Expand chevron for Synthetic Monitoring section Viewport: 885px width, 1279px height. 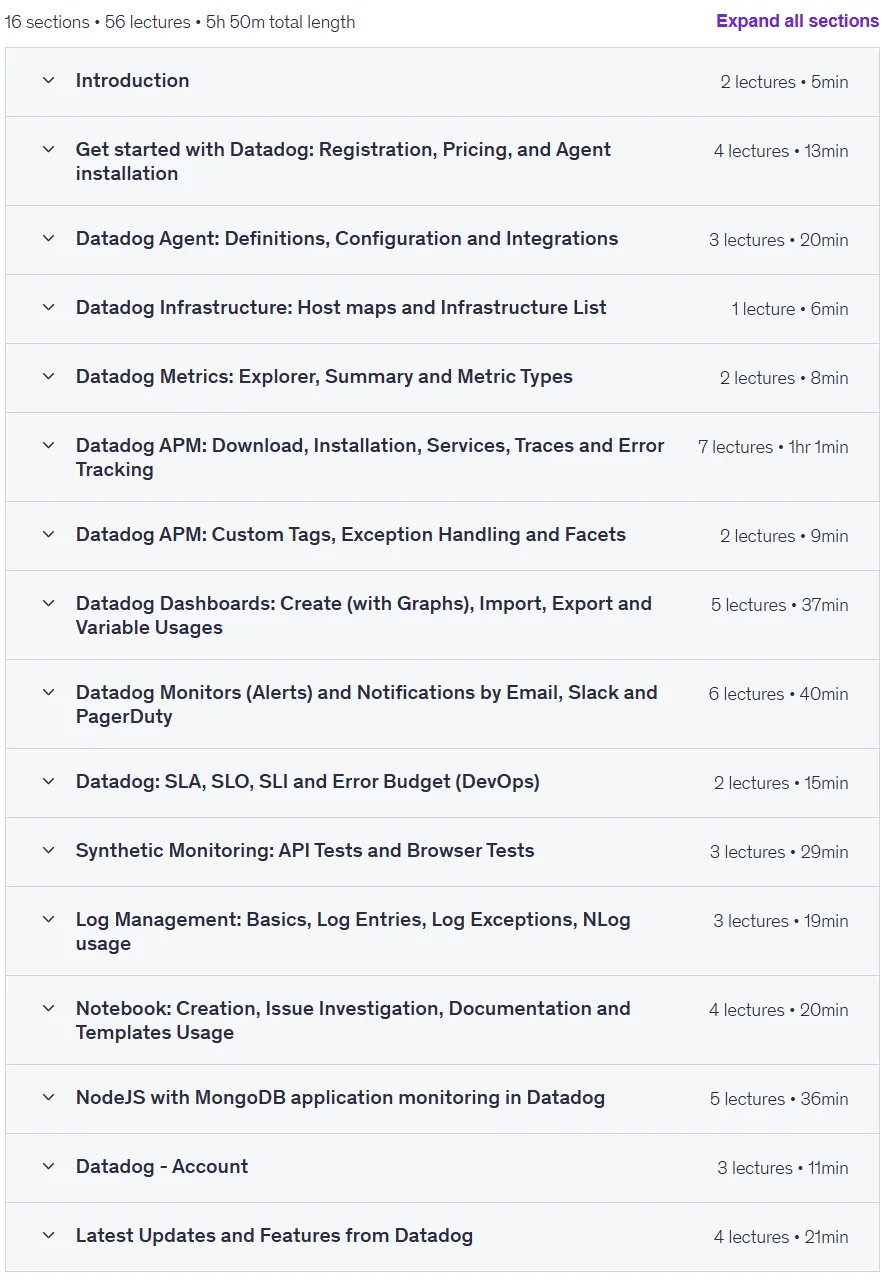pyautogui.click(x=48, y=850)
